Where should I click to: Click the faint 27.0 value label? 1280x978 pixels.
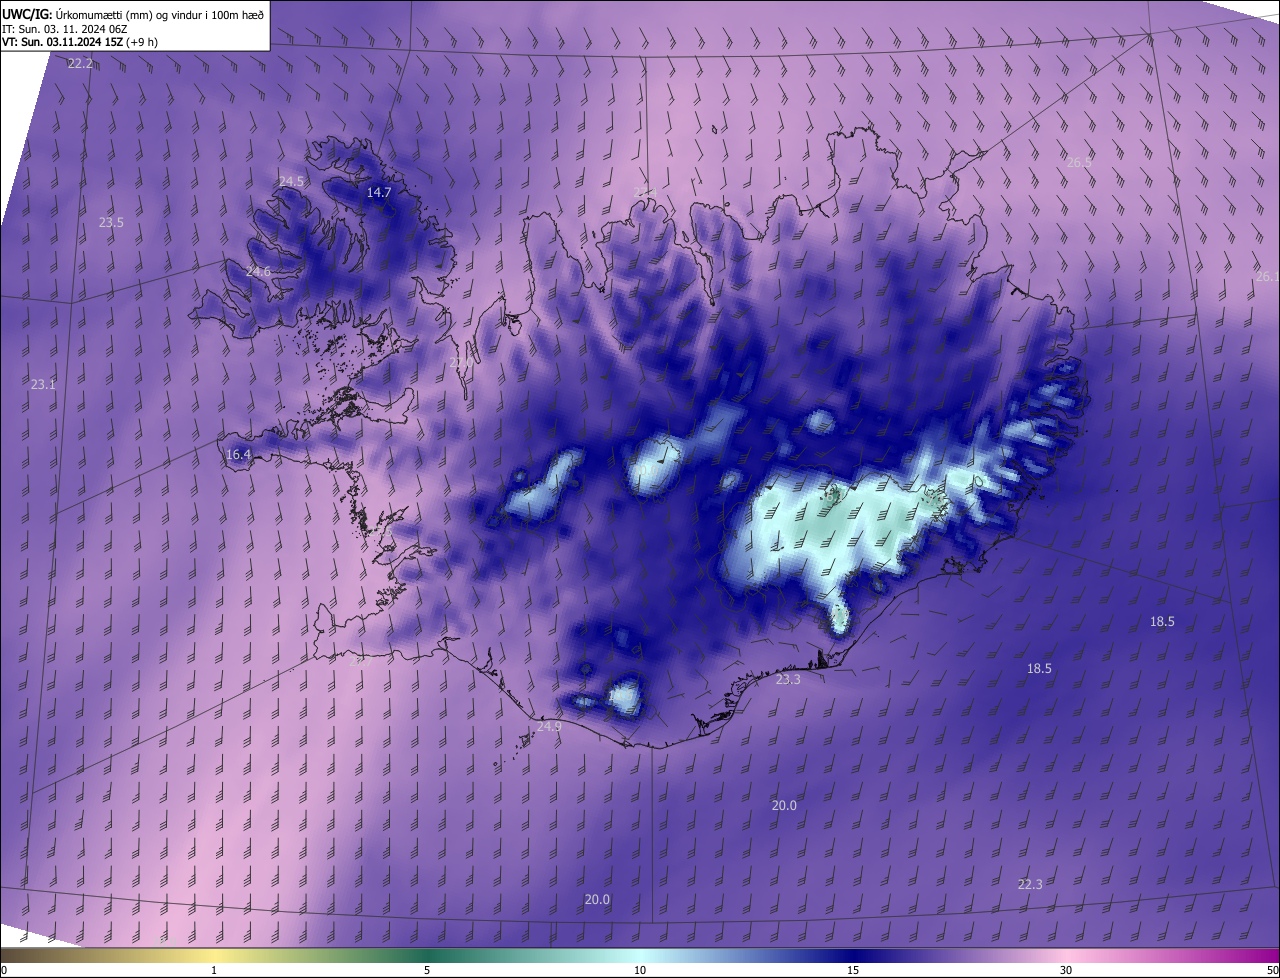pyautogui.click(x=459, y=362)
